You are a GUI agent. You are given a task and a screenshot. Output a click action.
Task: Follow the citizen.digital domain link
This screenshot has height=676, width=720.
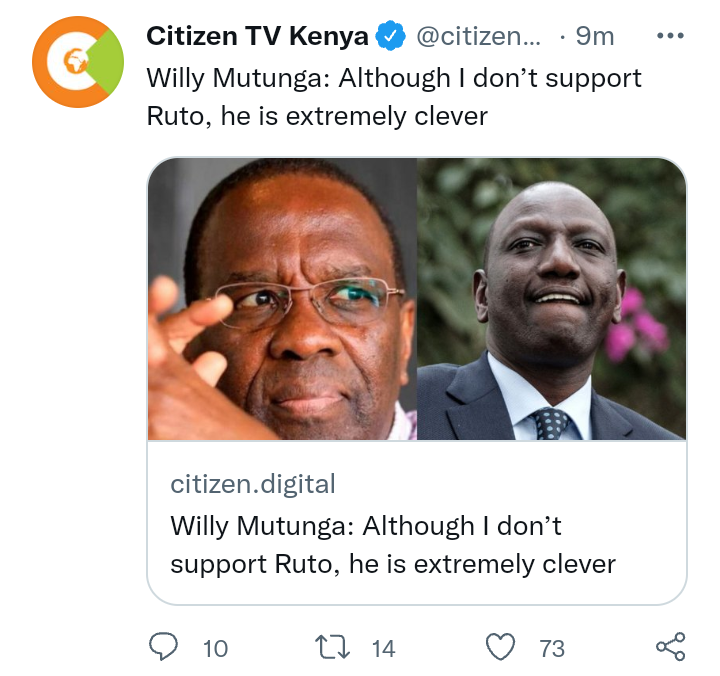pos(253,484)
